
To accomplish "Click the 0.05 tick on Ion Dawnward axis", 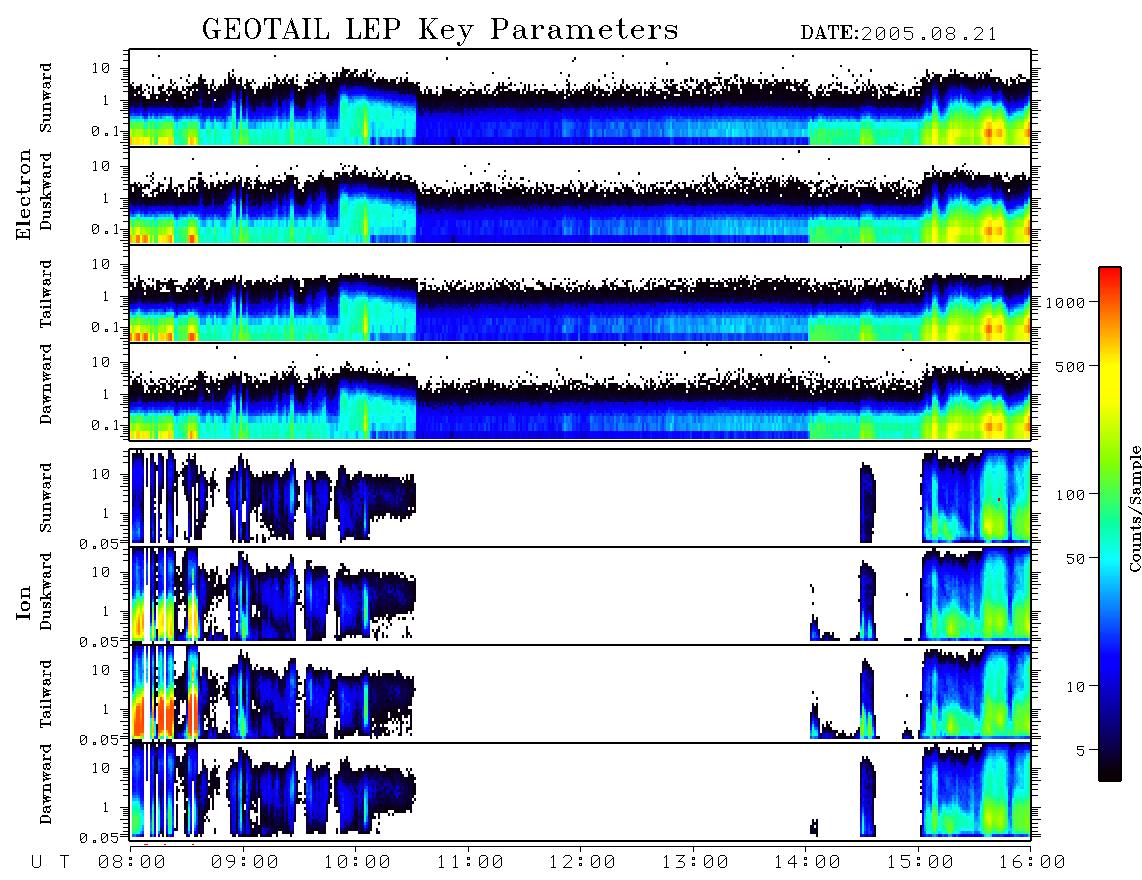I will click(98, 838).
